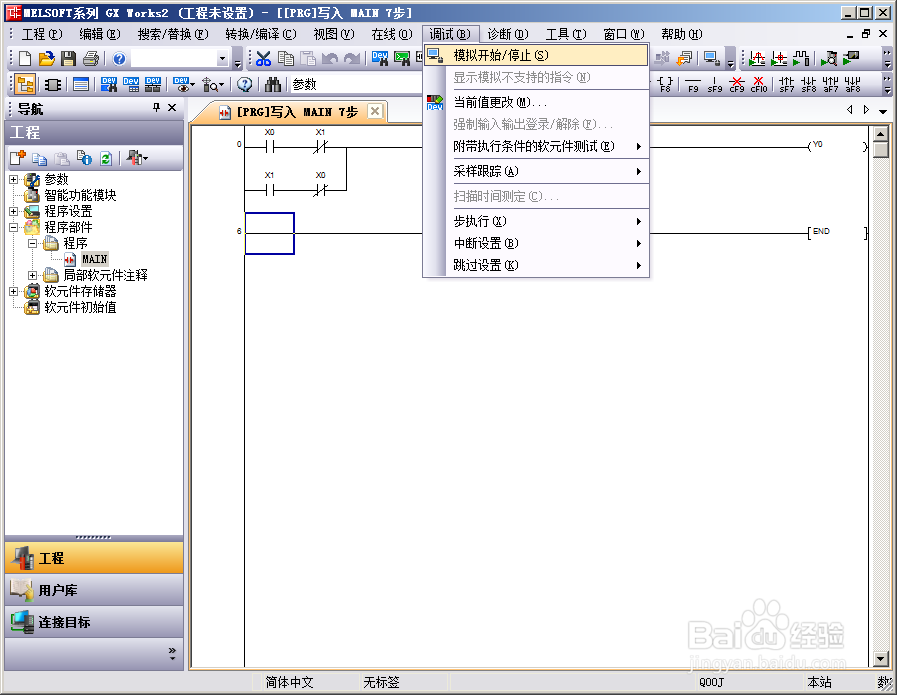Switch to 用户库 panel button
This screenshot has height=695, width=897.
point(94,590)
